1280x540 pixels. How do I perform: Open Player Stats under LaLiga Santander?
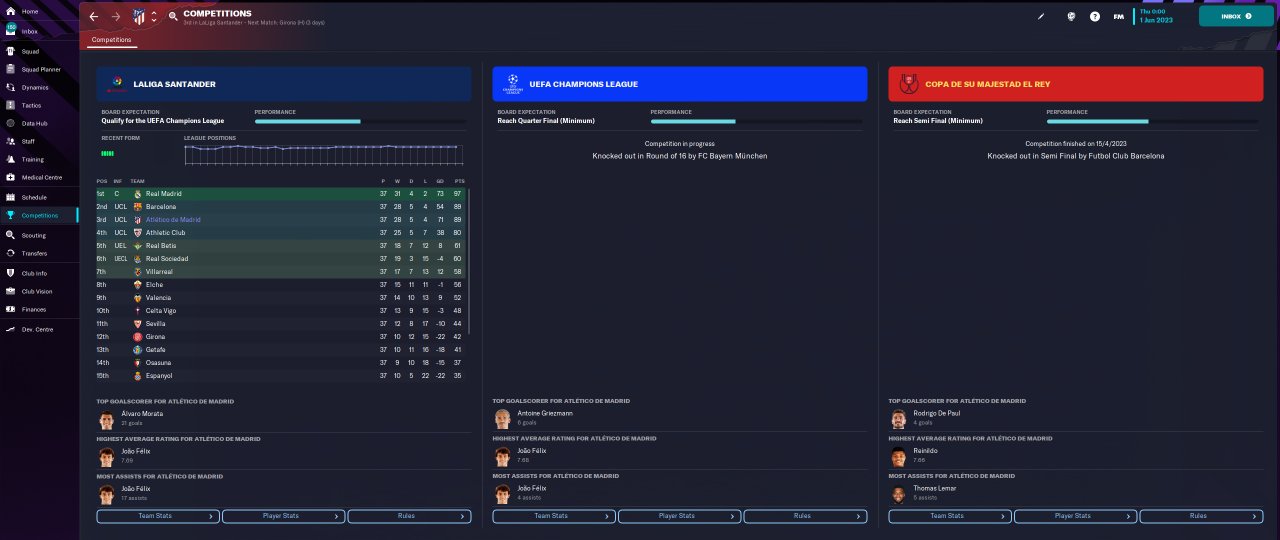(x=284, y=516)
